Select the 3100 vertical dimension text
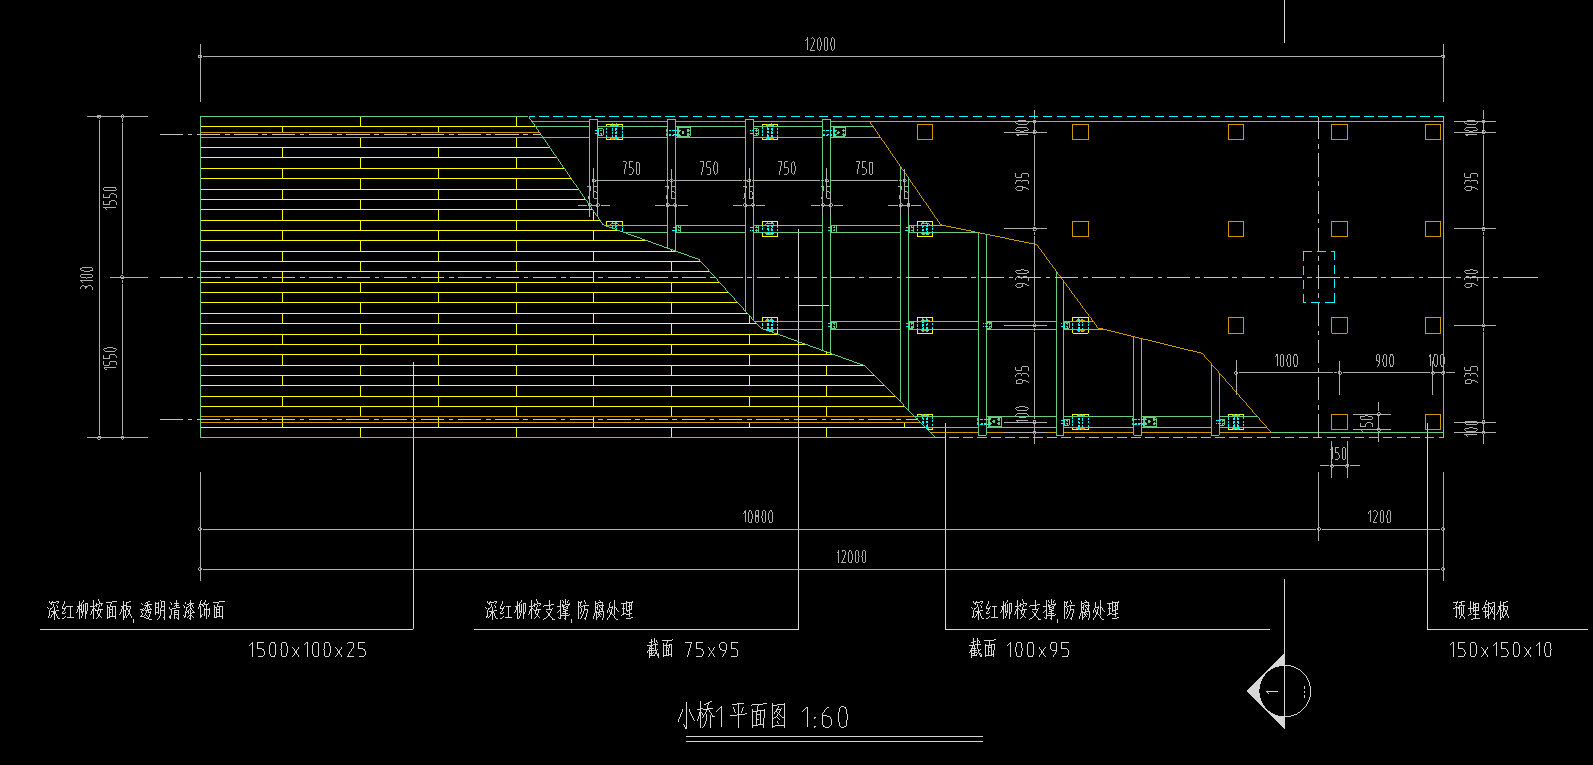Screen dimensions: 1593x765 [x=88, y=278]
